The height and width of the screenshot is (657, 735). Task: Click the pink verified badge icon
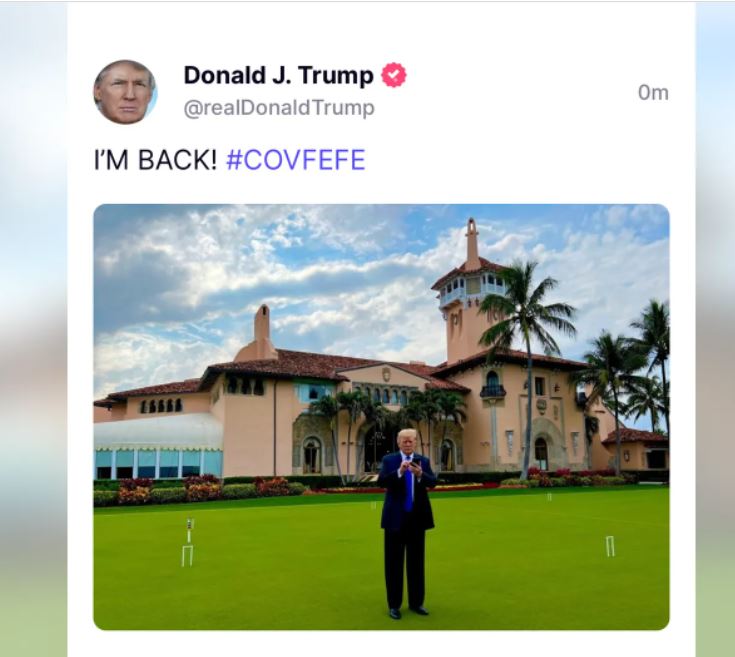[x=394, y=76]
